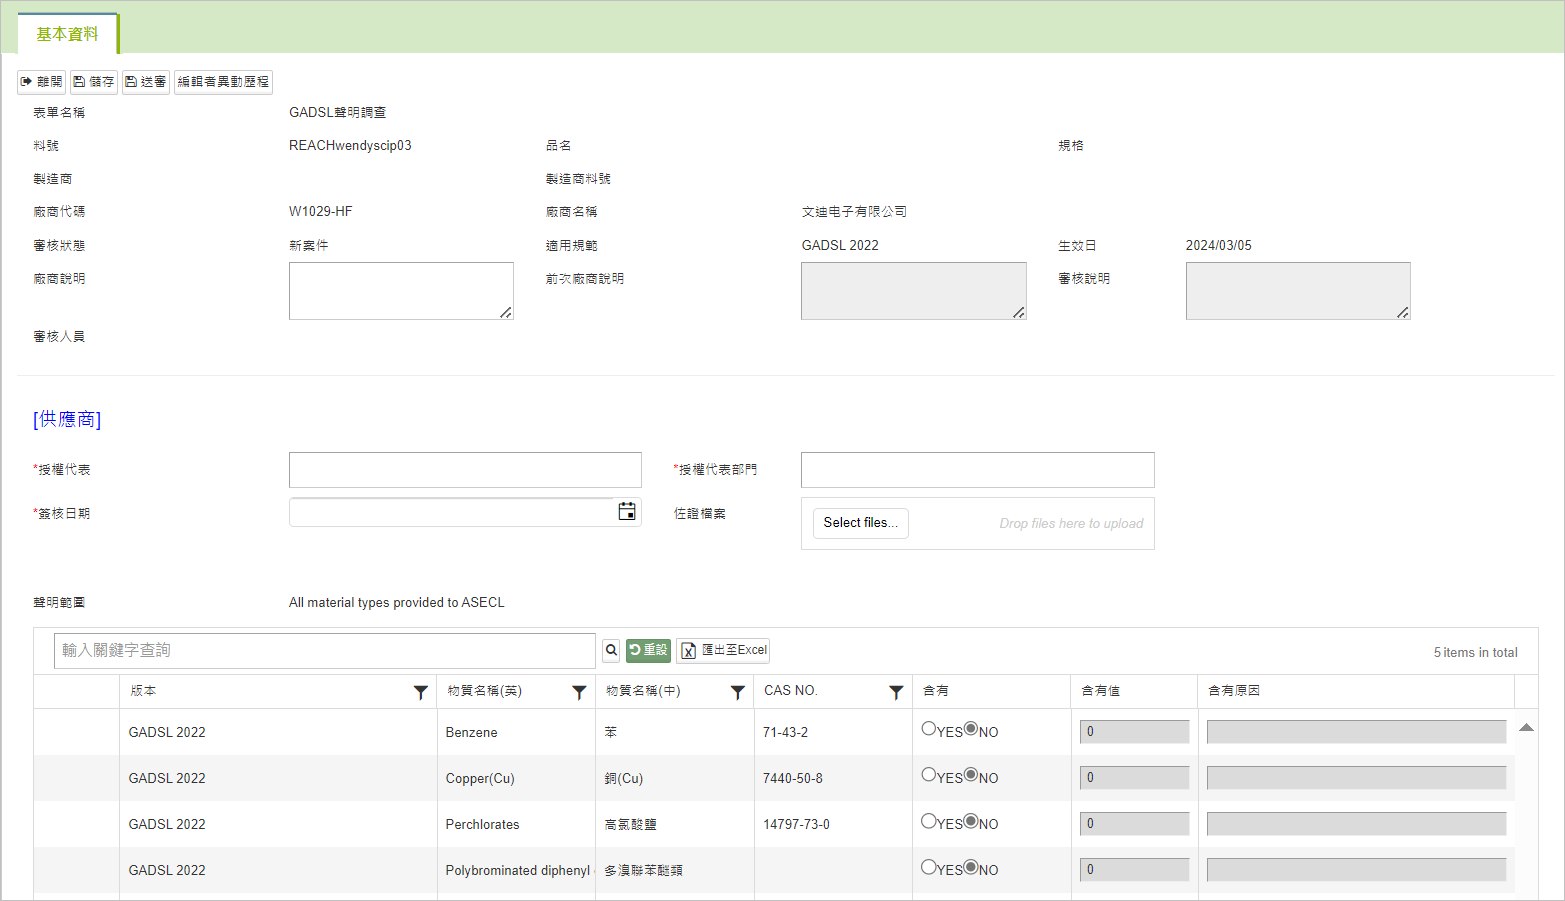Click CAS number 14797-73-0
1565x901 pixels.
[x=796, y=824]
